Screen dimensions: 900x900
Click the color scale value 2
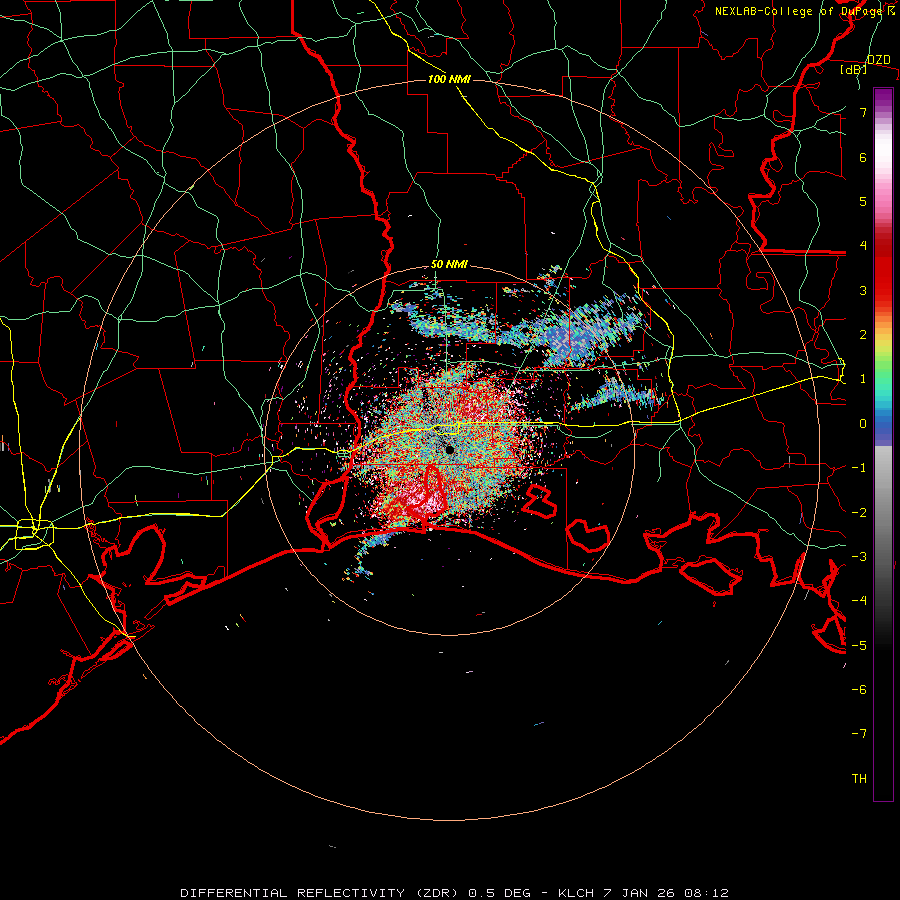pyautogui.click(x=863, y=335)
